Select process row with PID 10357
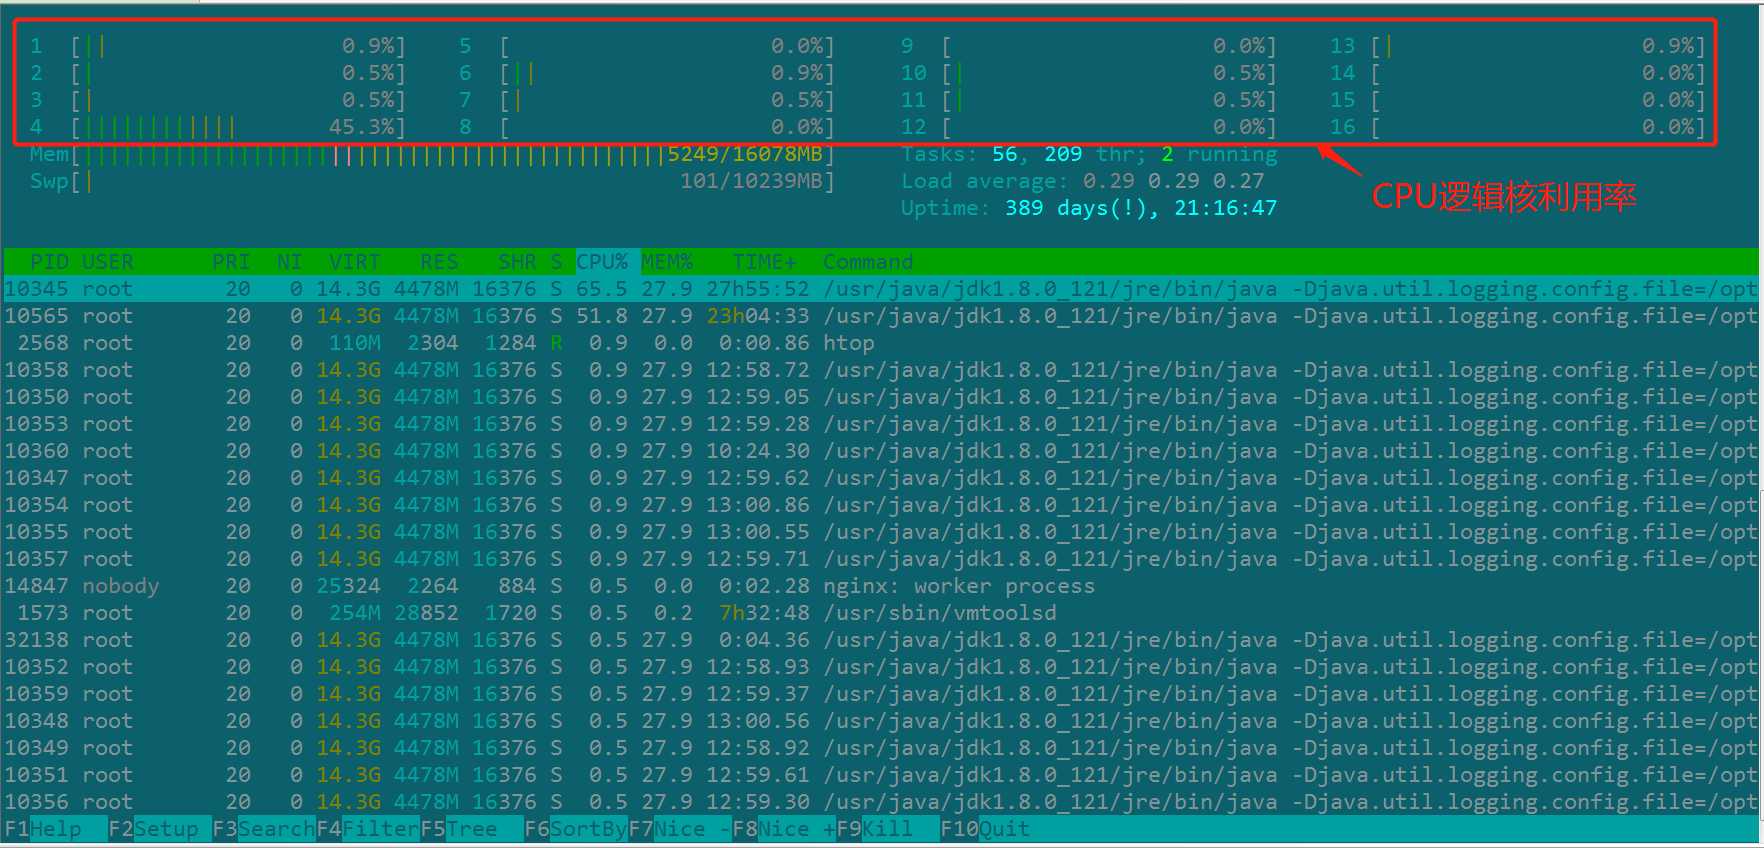The width and height of the screenshot is (1764, 848). tap(881, 559)
